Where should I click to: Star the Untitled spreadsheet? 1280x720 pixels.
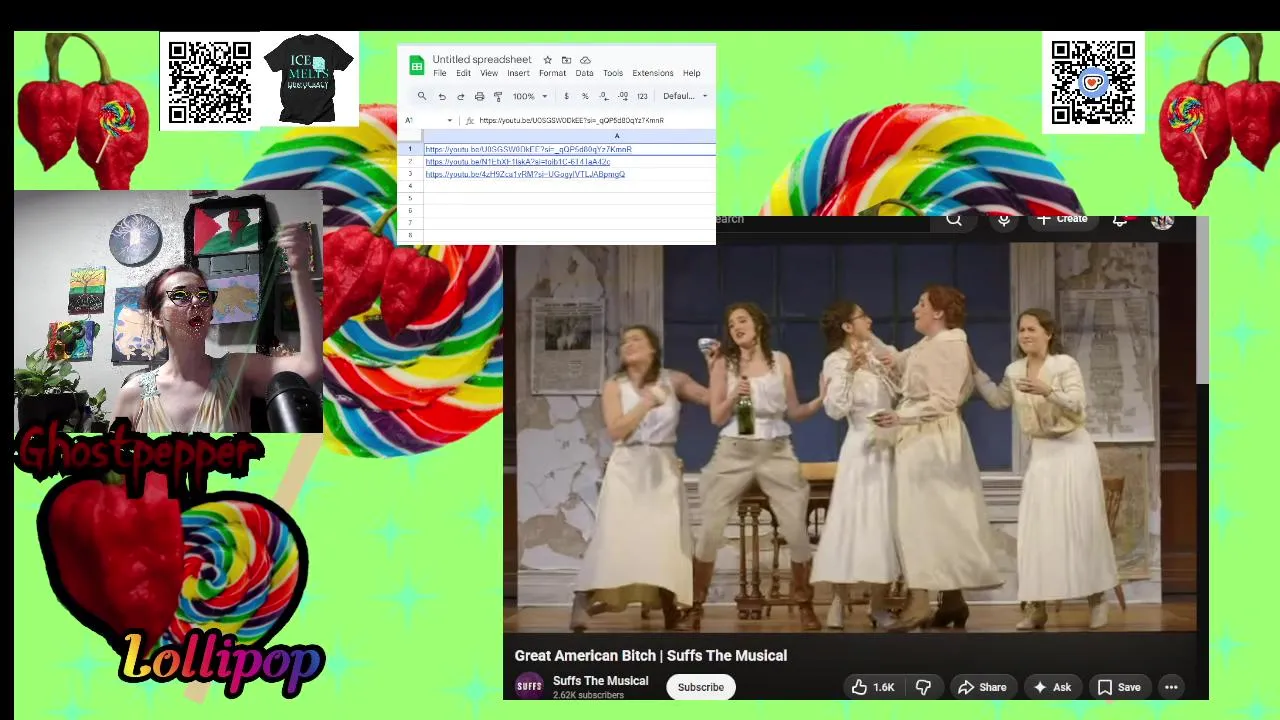[x=547, y=60]
